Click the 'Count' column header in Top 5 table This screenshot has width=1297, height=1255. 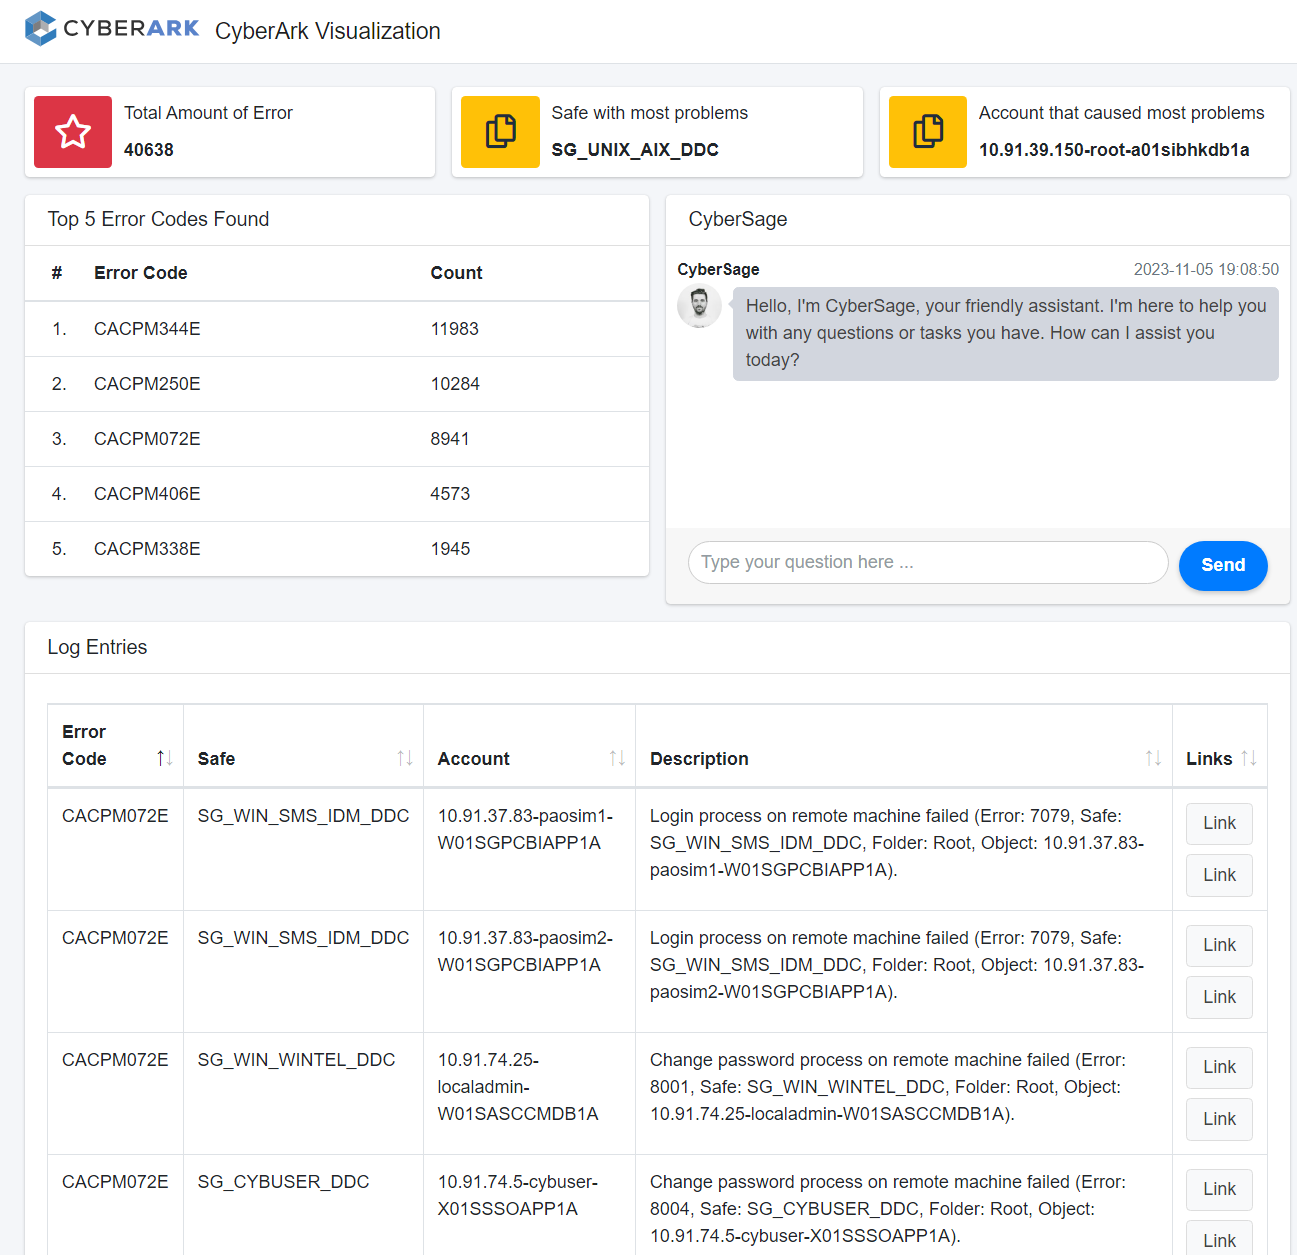point(456,273)
